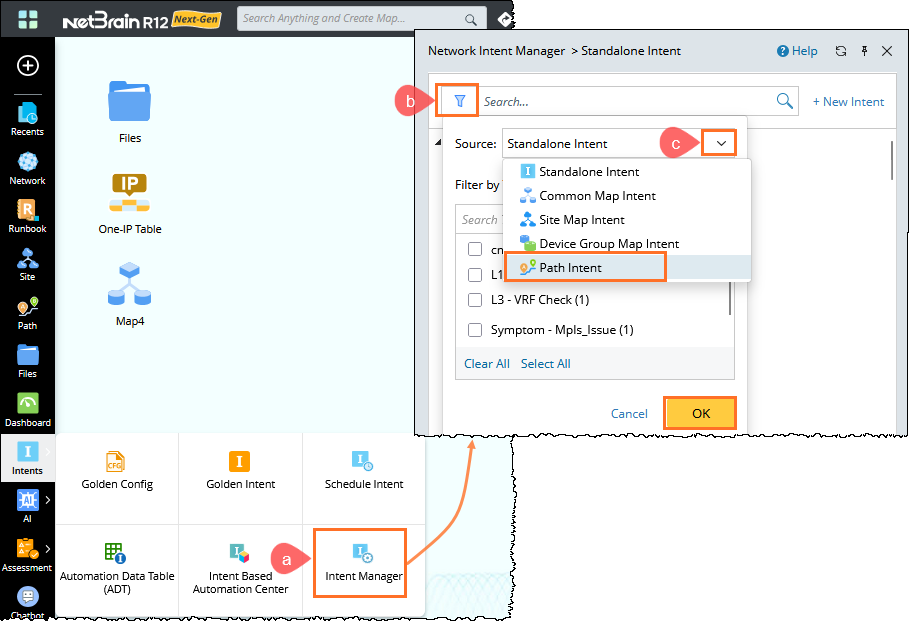This screenshot has height=623, width=909.
Task: Open the Files folder on desktop
Action: click(x=129, y=112)
